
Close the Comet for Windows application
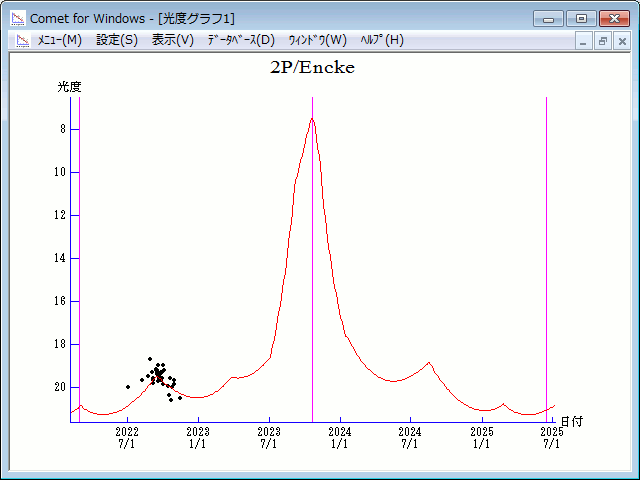click(x=614, y=19)
